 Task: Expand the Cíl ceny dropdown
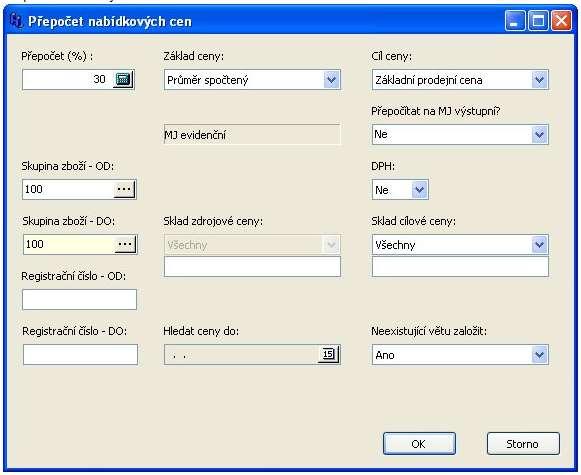pyautogui.click(x=539, y=80)
